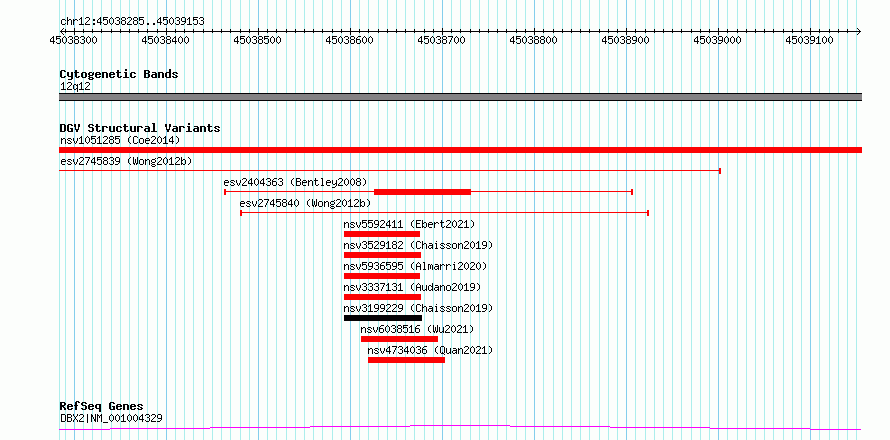Click the nsv4734036 (Quan2021) label

point(430,350)
